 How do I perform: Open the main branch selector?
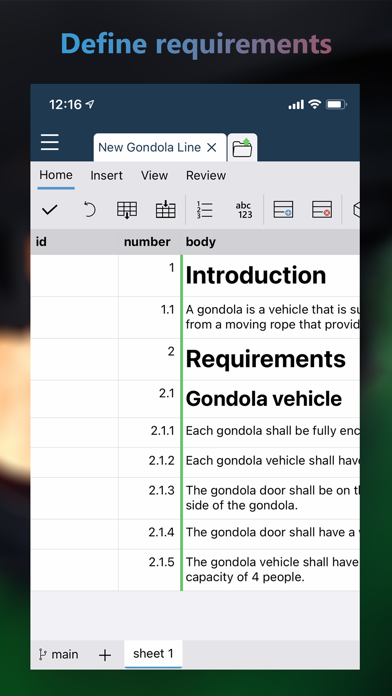[x=59, y=654]
